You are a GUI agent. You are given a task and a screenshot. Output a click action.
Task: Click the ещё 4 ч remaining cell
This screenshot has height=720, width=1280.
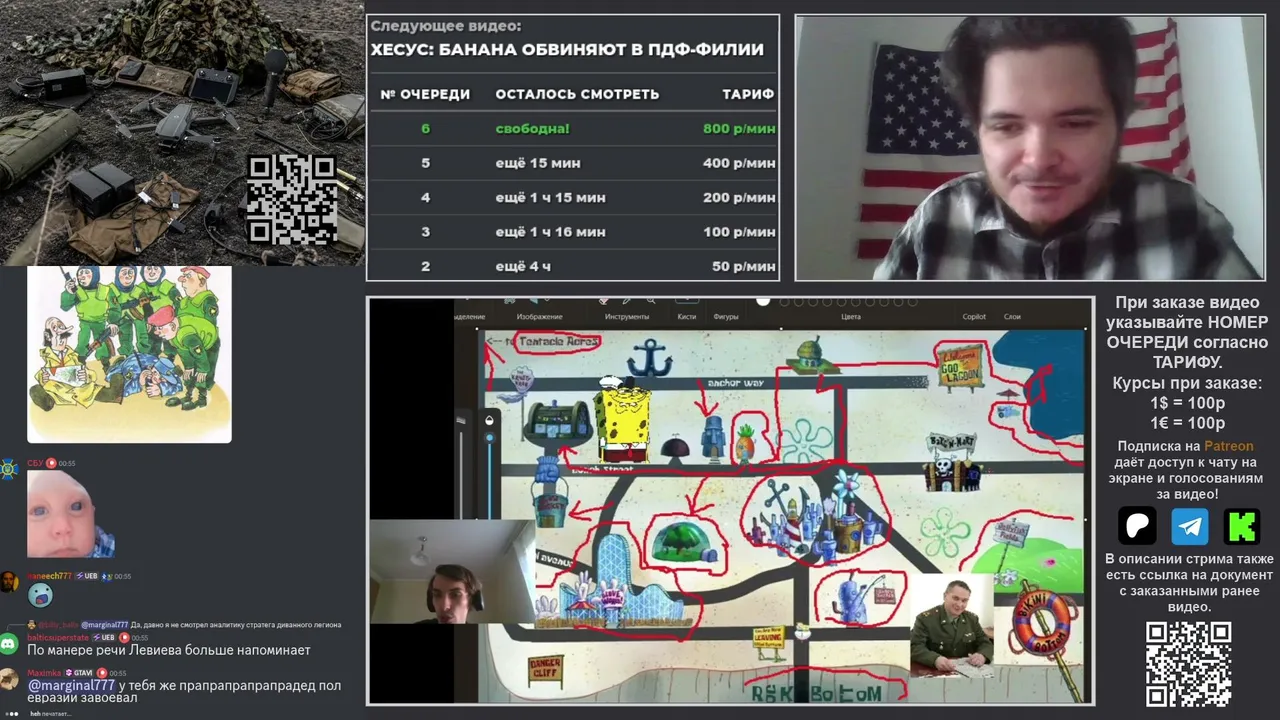523,267
